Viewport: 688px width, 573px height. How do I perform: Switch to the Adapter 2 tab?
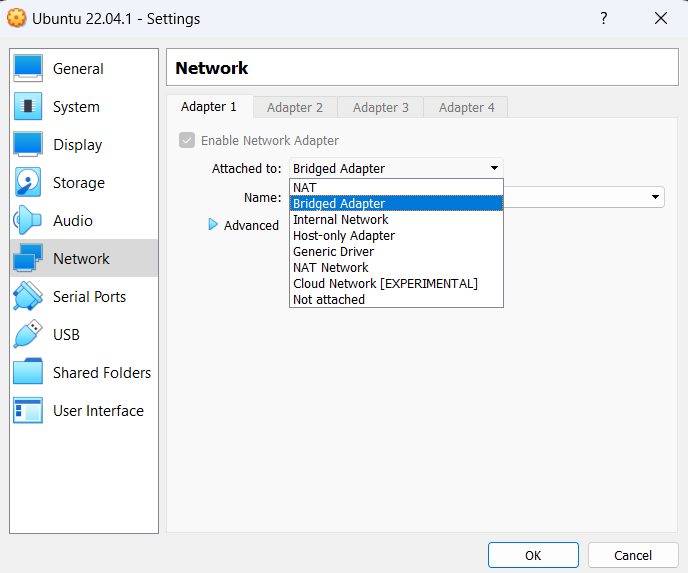pyautogui.click(x=295, y=107)
